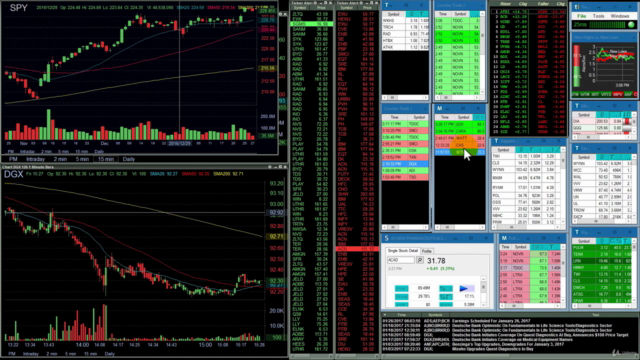Click scroll-up arrow in Counter Trade 2

(x=482, y=14)
